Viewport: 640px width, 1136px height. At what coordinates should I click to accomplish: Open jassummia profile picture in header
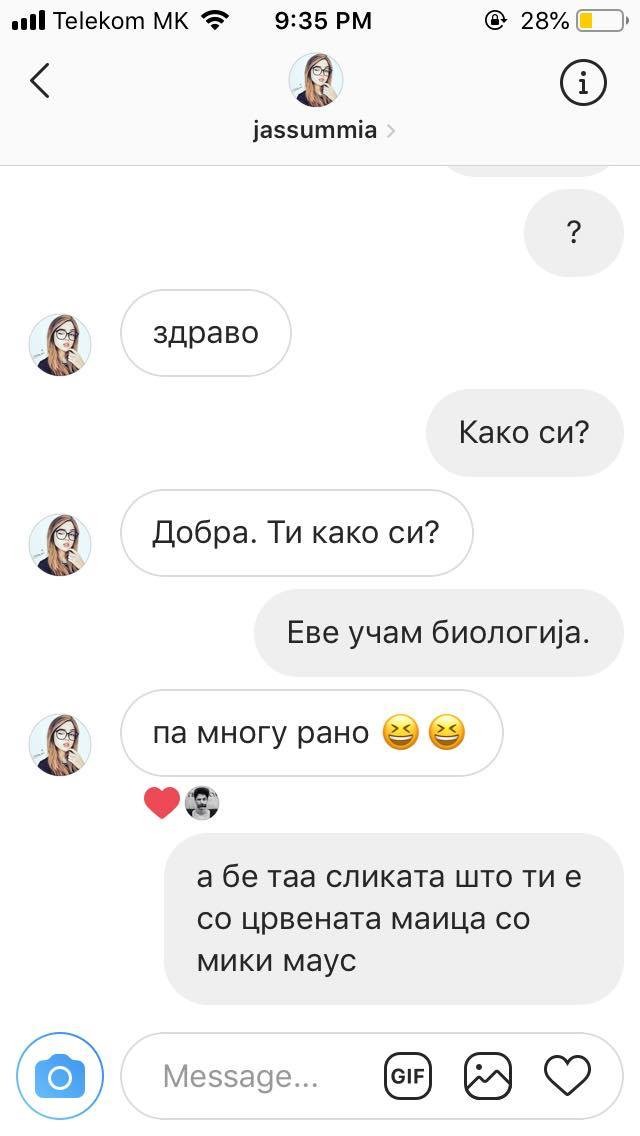tap(316, 80)
